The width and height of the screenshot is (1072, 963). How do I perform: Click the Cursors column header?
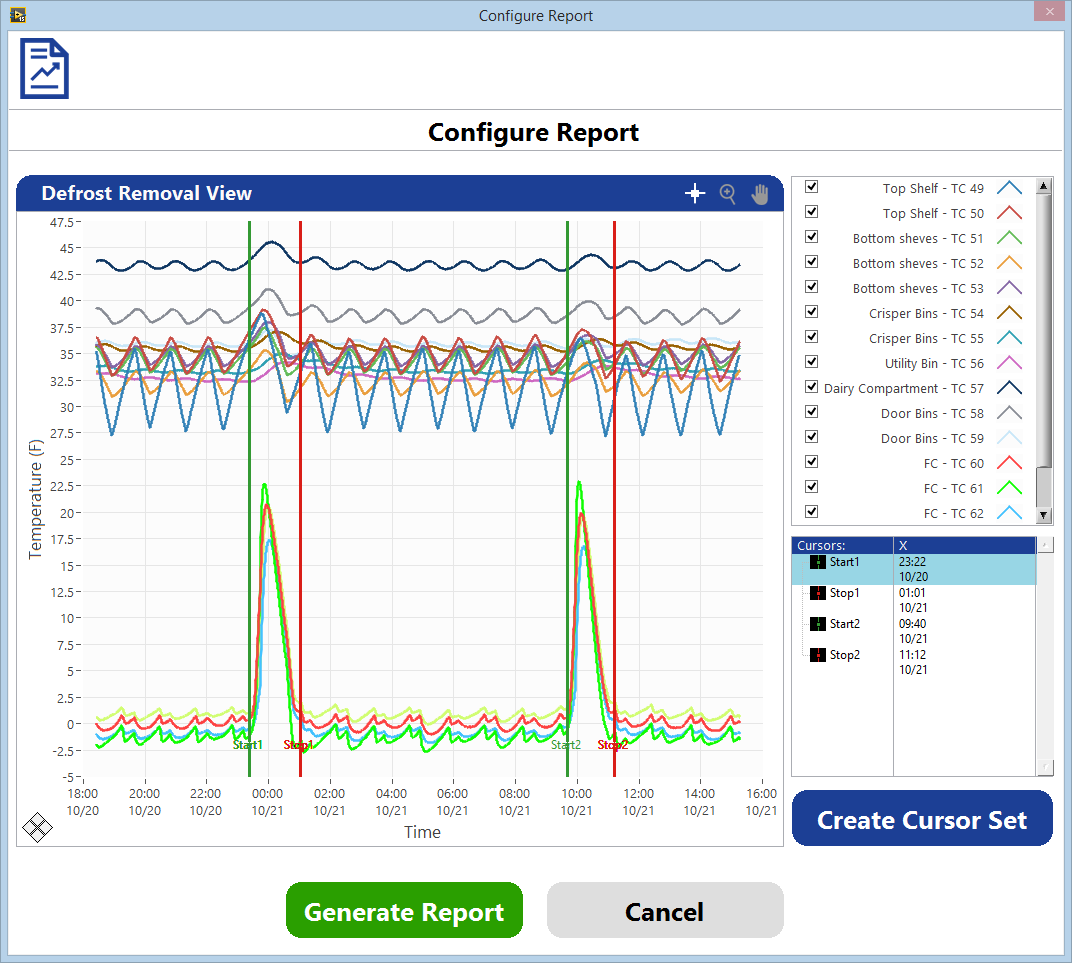coord(842,545)
